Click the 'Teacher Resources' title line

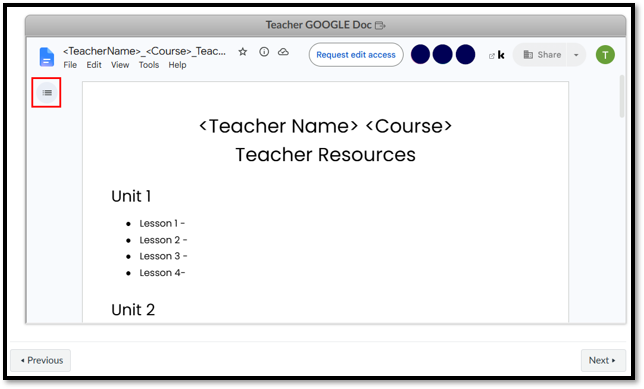tap(325, 155)
